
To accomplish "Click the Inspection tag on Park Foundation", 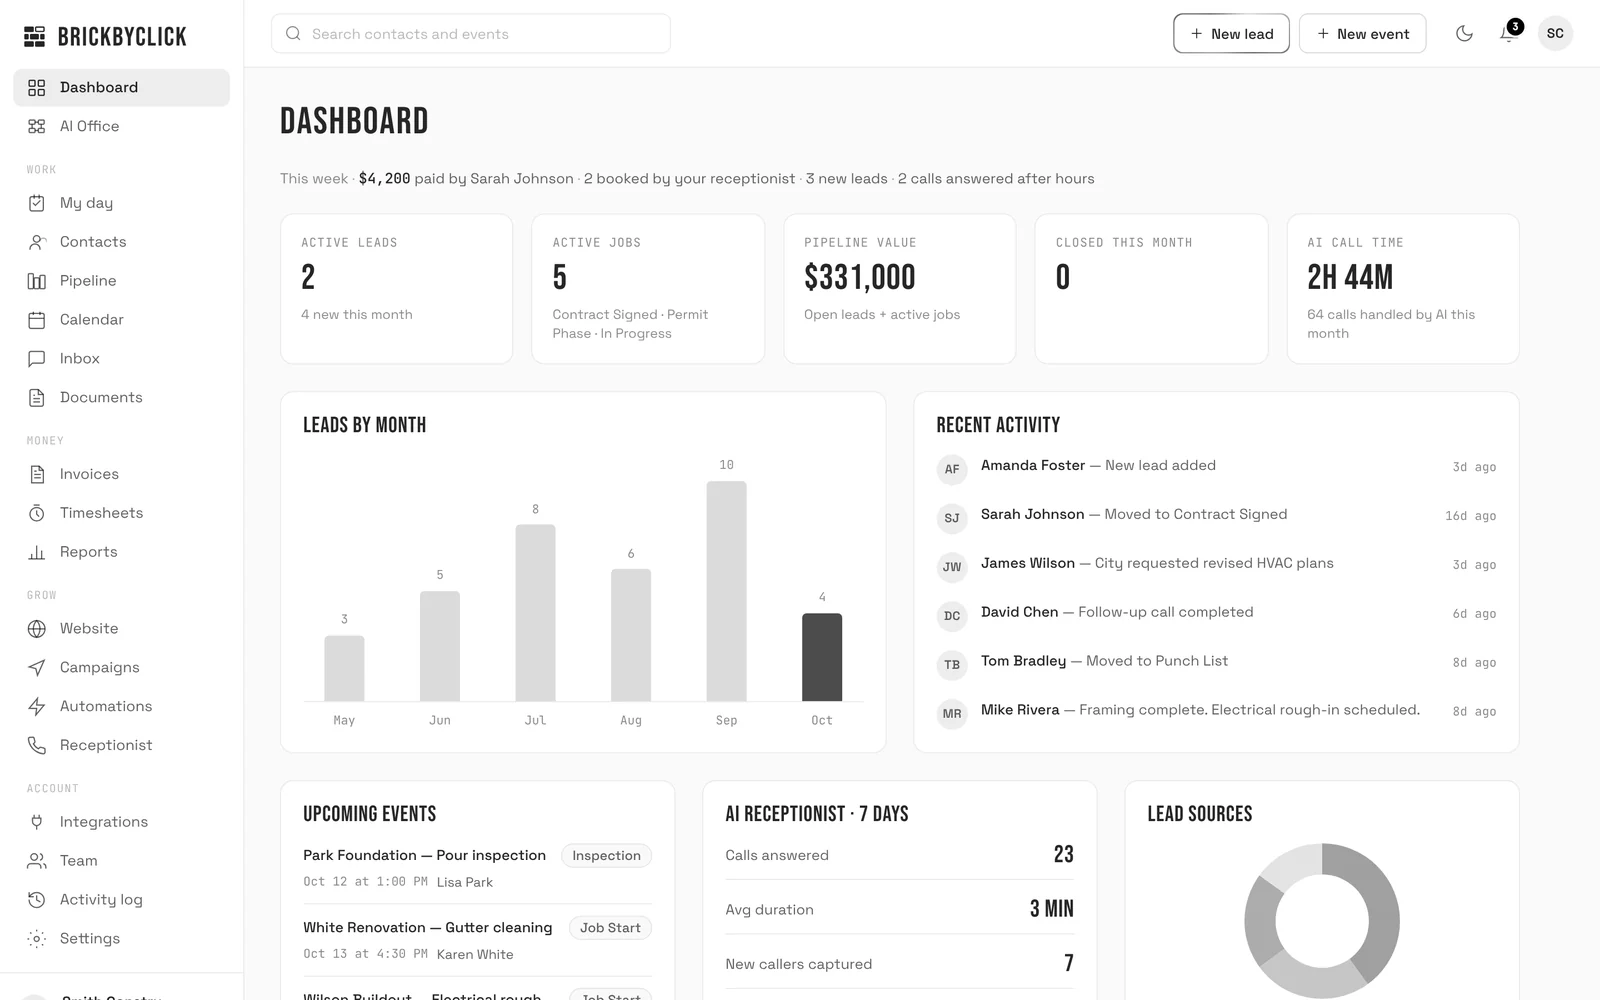I will click(606, 856).
